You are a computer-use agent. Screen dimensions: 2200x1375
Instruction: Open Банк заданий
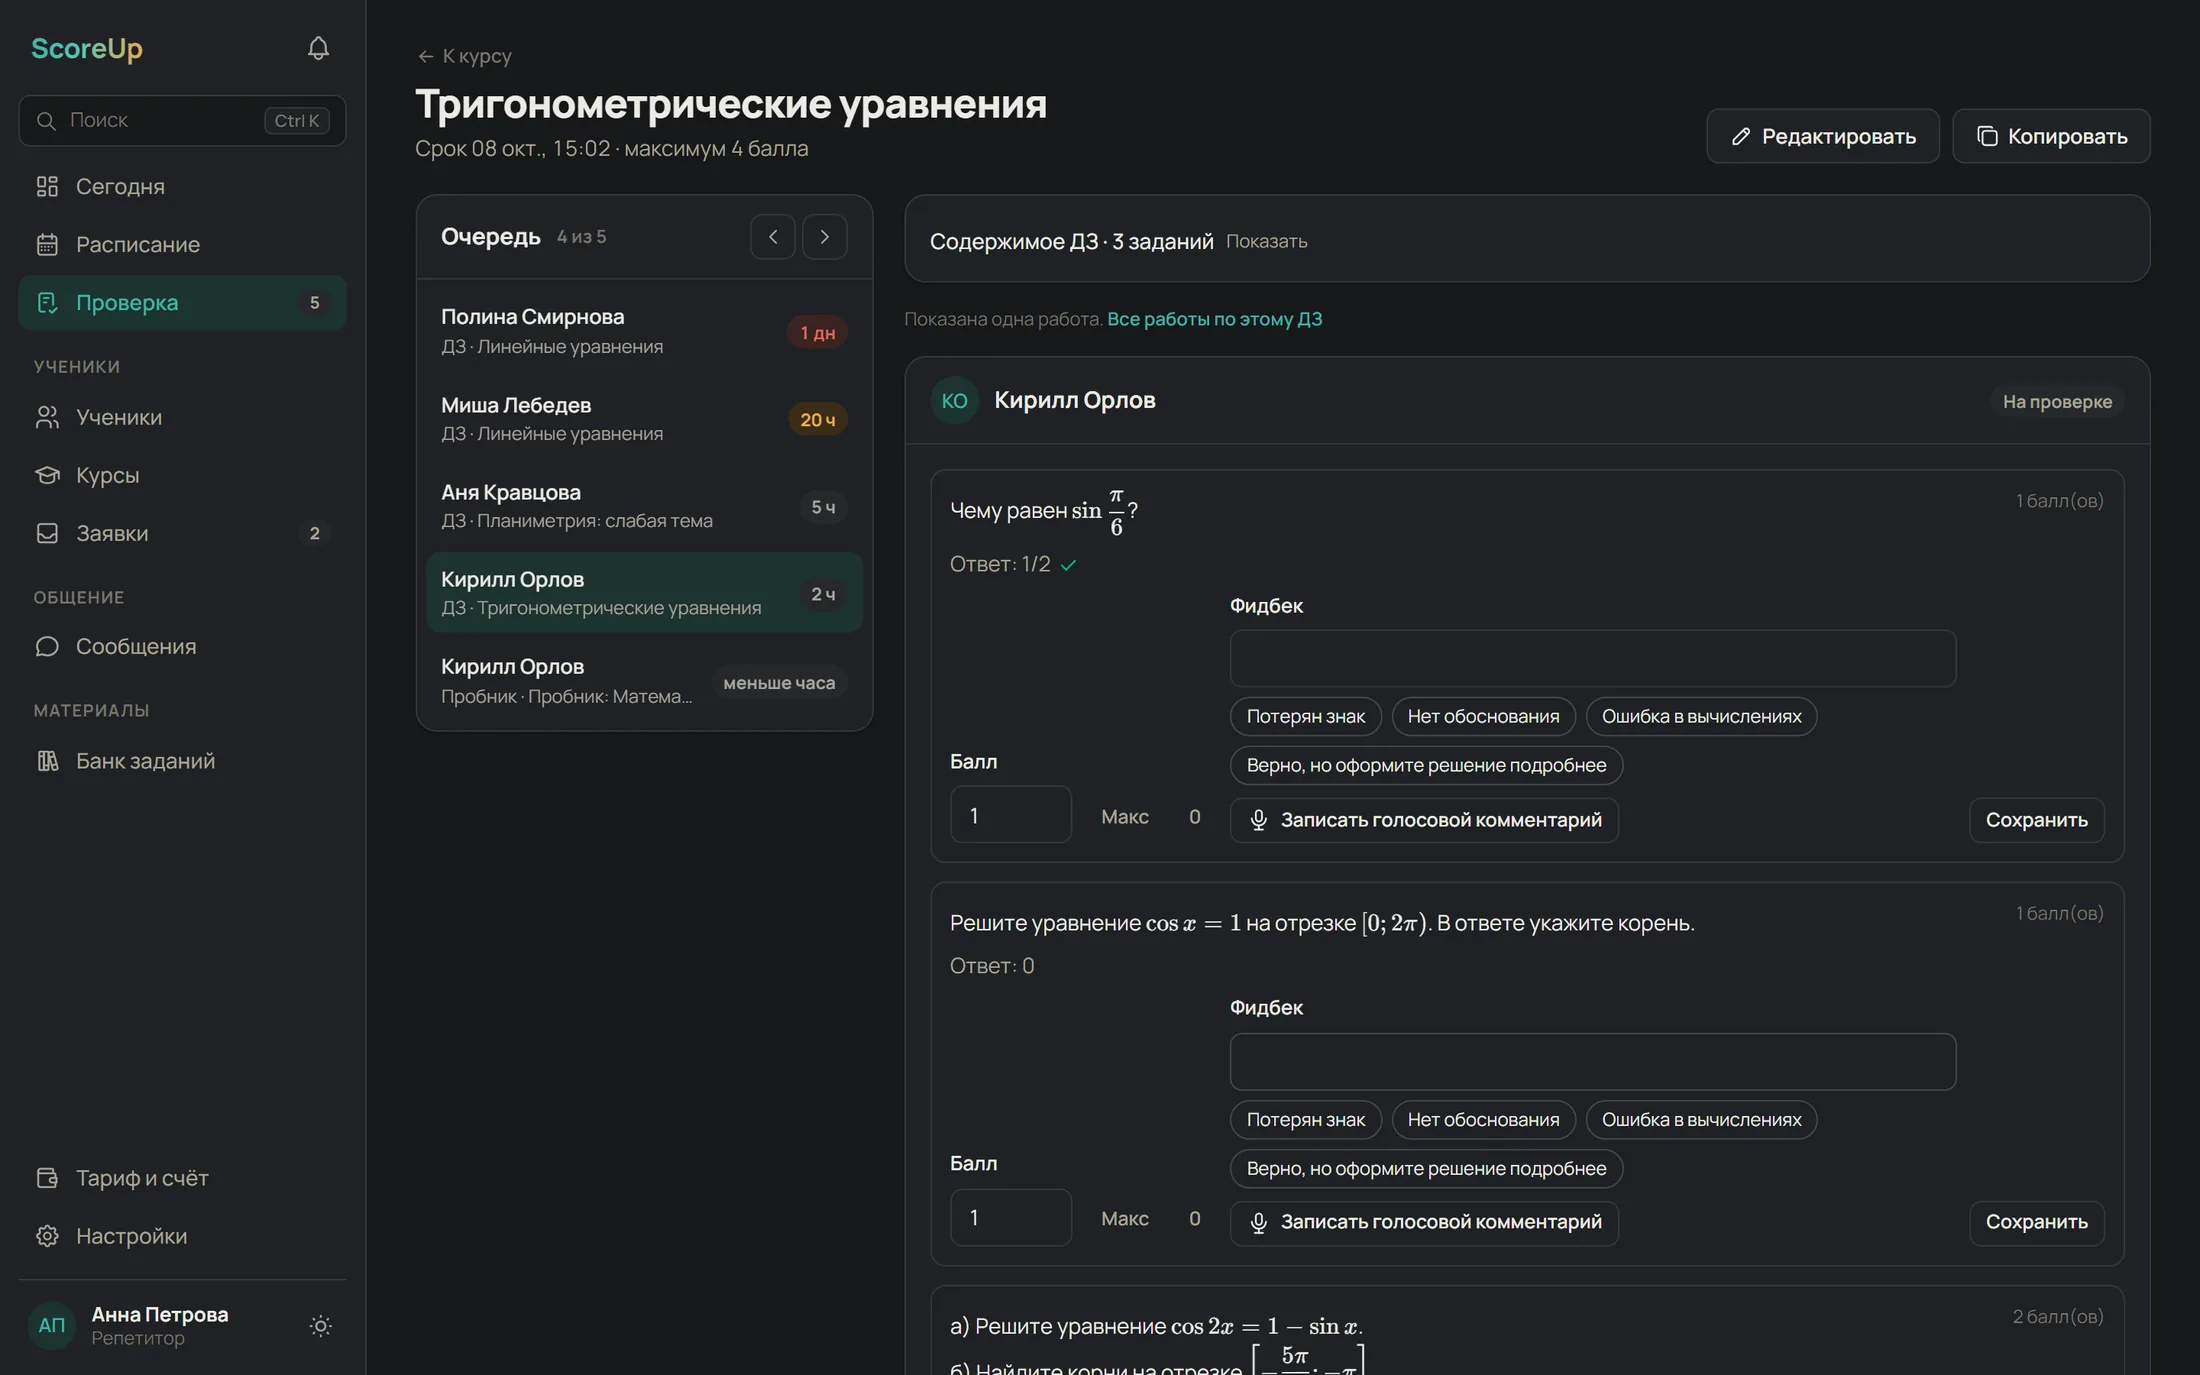[x=182, y=761]
